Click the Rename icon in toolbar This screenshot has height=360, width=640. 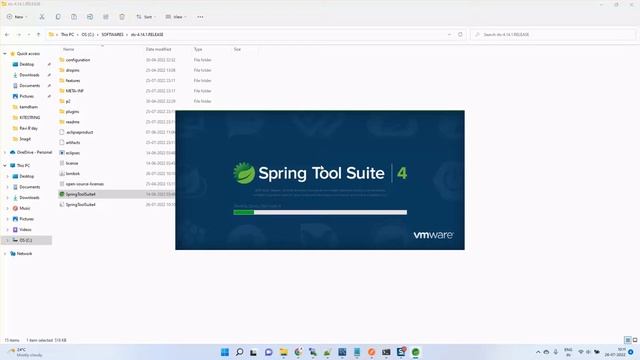(x=90, y=17)
